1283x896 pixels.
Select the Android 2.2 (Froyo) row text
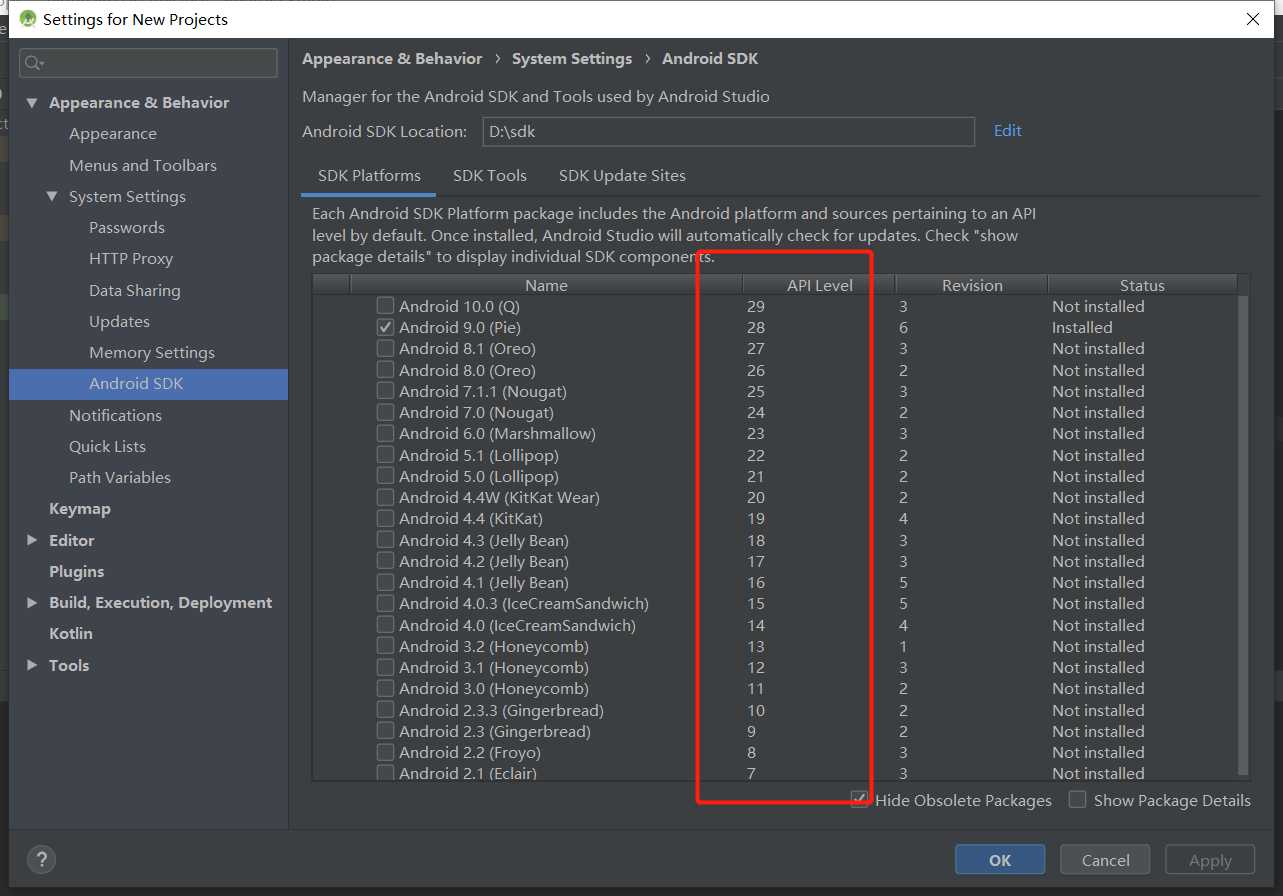pos(470,752)
